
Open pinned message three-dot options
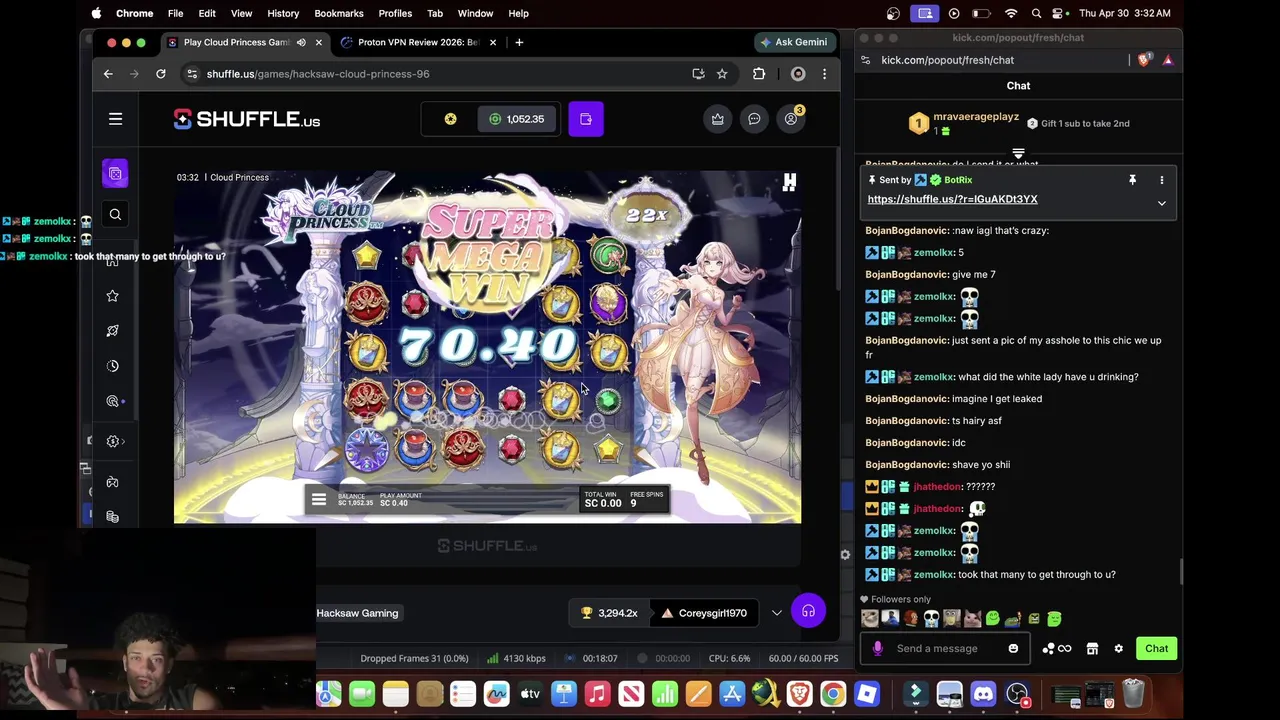point(1162,180)
